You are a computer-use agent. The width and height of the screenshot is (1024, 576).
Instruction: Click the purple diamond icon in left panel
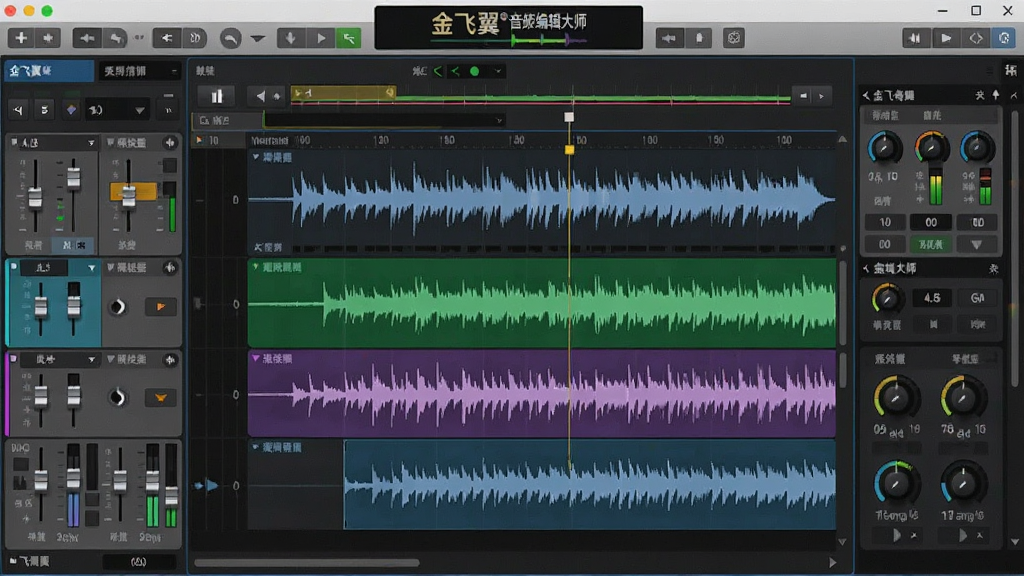(71, 110)
